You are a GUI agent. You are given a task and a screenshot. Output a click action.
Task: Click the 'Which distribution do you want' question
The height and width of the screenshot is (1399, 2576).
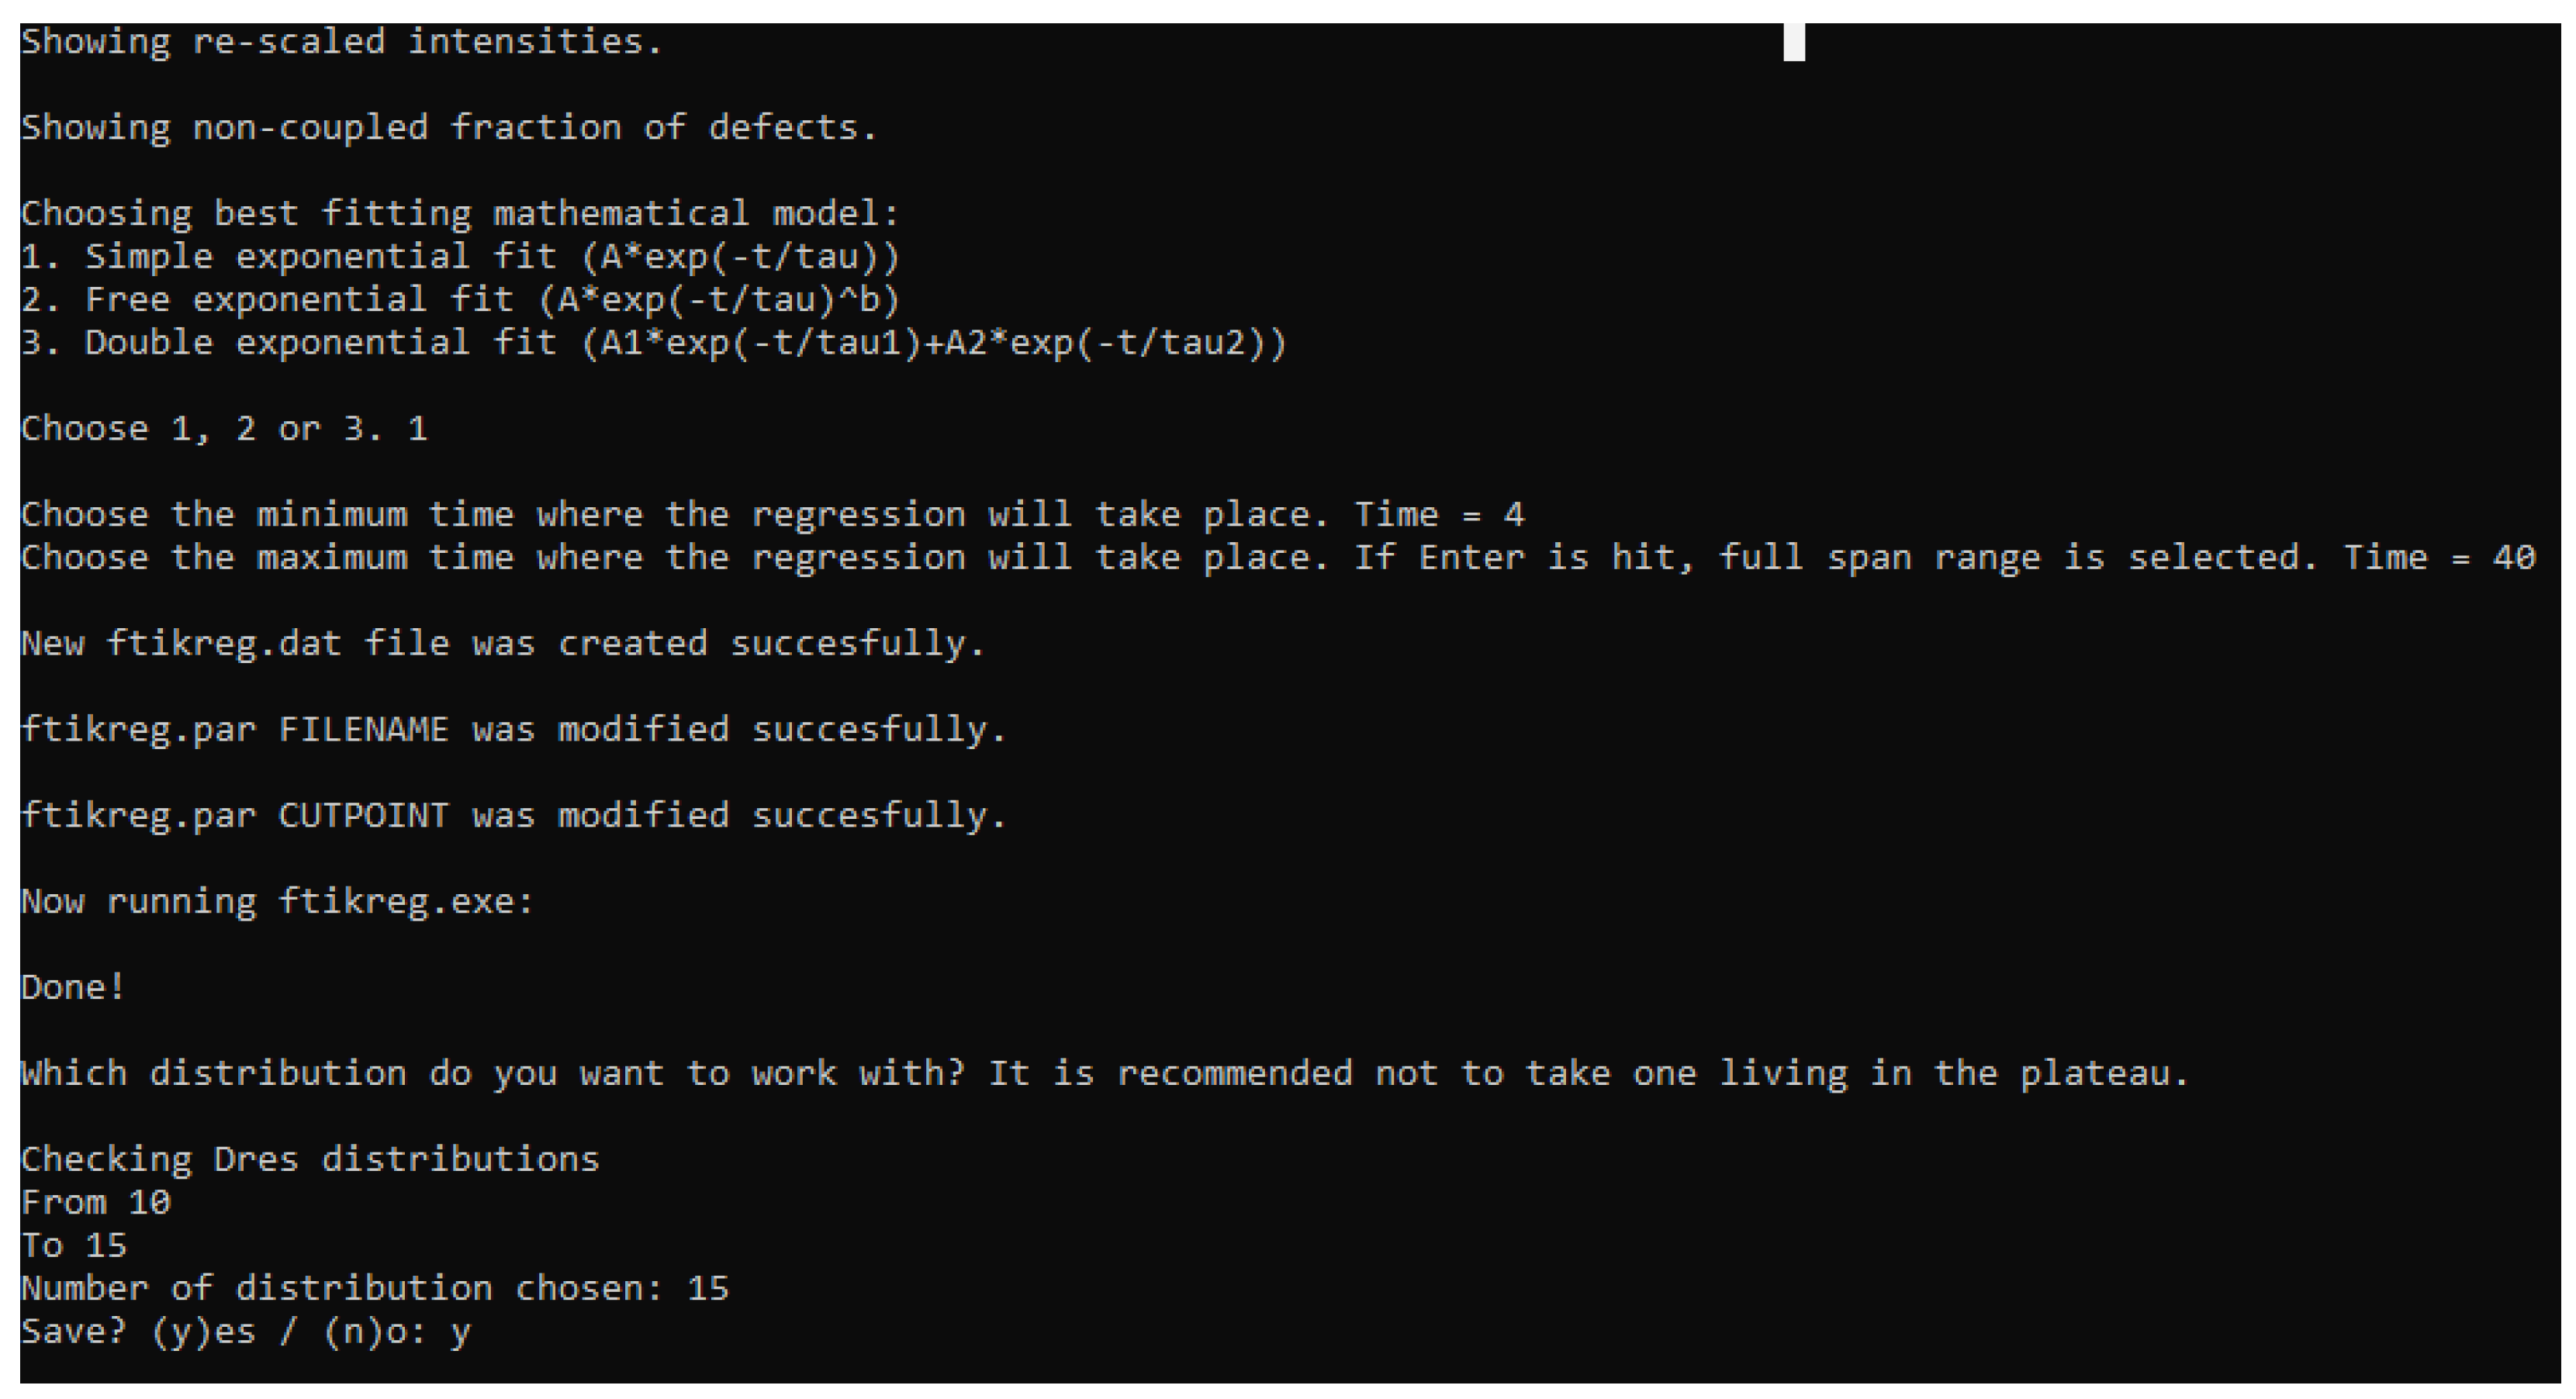tap(1104, 1073)
